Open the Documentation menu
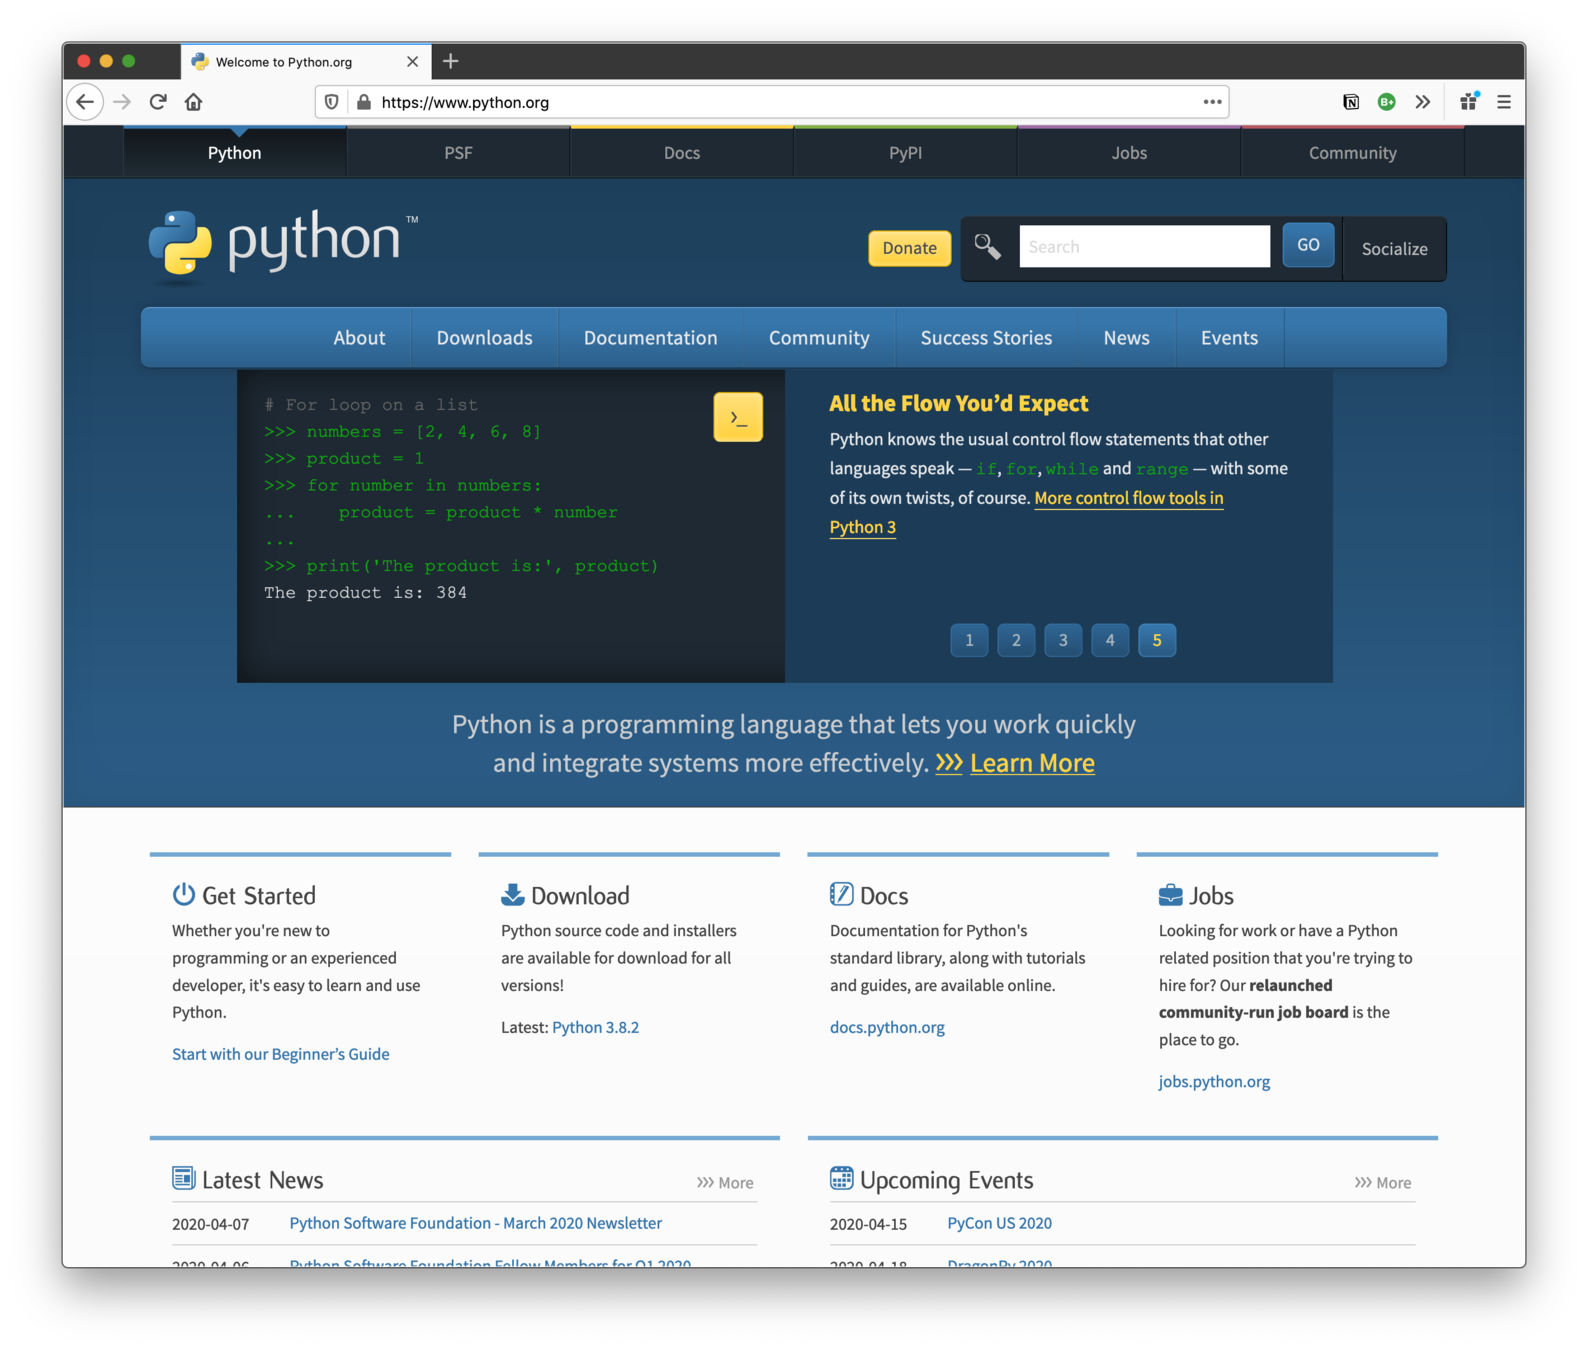This screenshot has height=1350, width=1588. click(x=650, y=338)
